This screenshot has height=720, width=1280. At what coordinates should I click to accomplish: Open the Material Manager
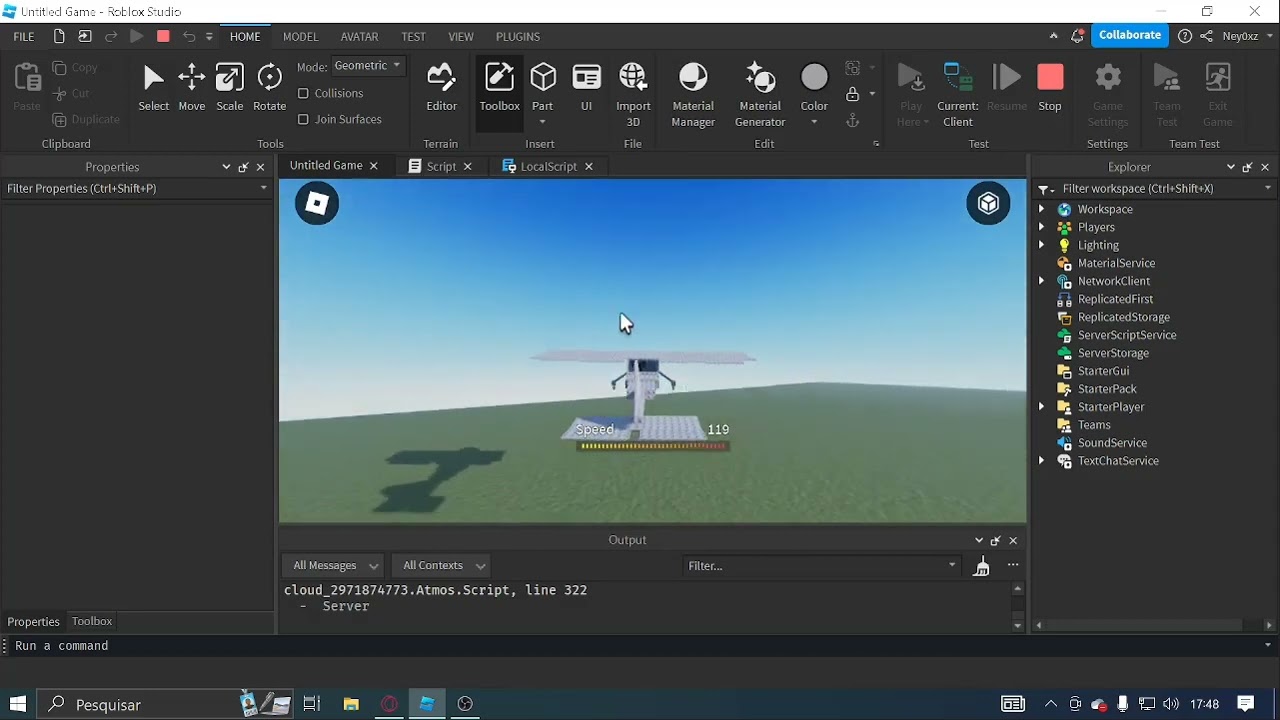click(x=693, y=95)
